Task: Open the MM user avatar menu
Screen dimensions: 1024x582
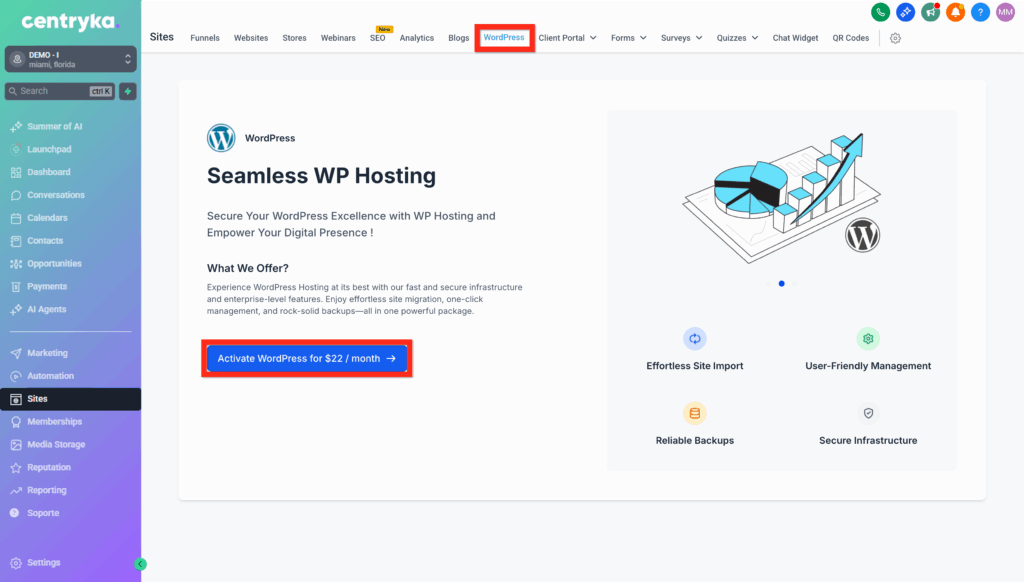Action: (x=1006, y=12)
